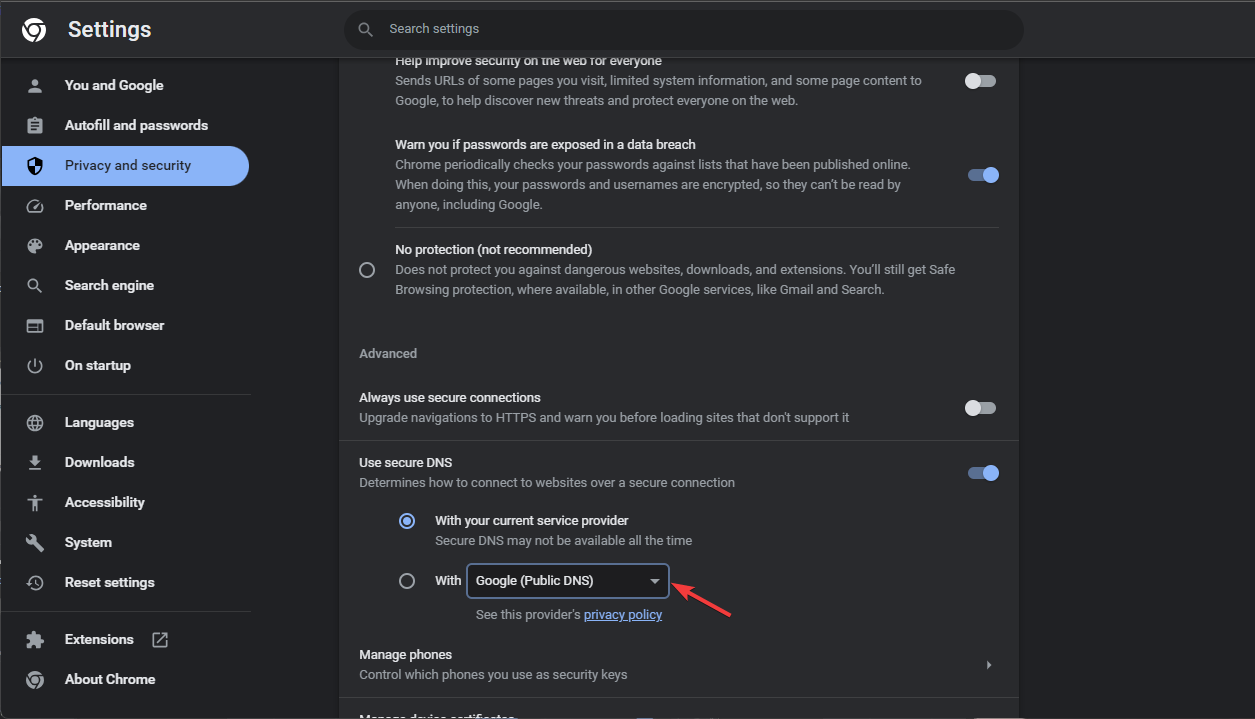Open the provider's privacy policy link
The width and height of the screenshot is (1255, 719).
(623, 615)
